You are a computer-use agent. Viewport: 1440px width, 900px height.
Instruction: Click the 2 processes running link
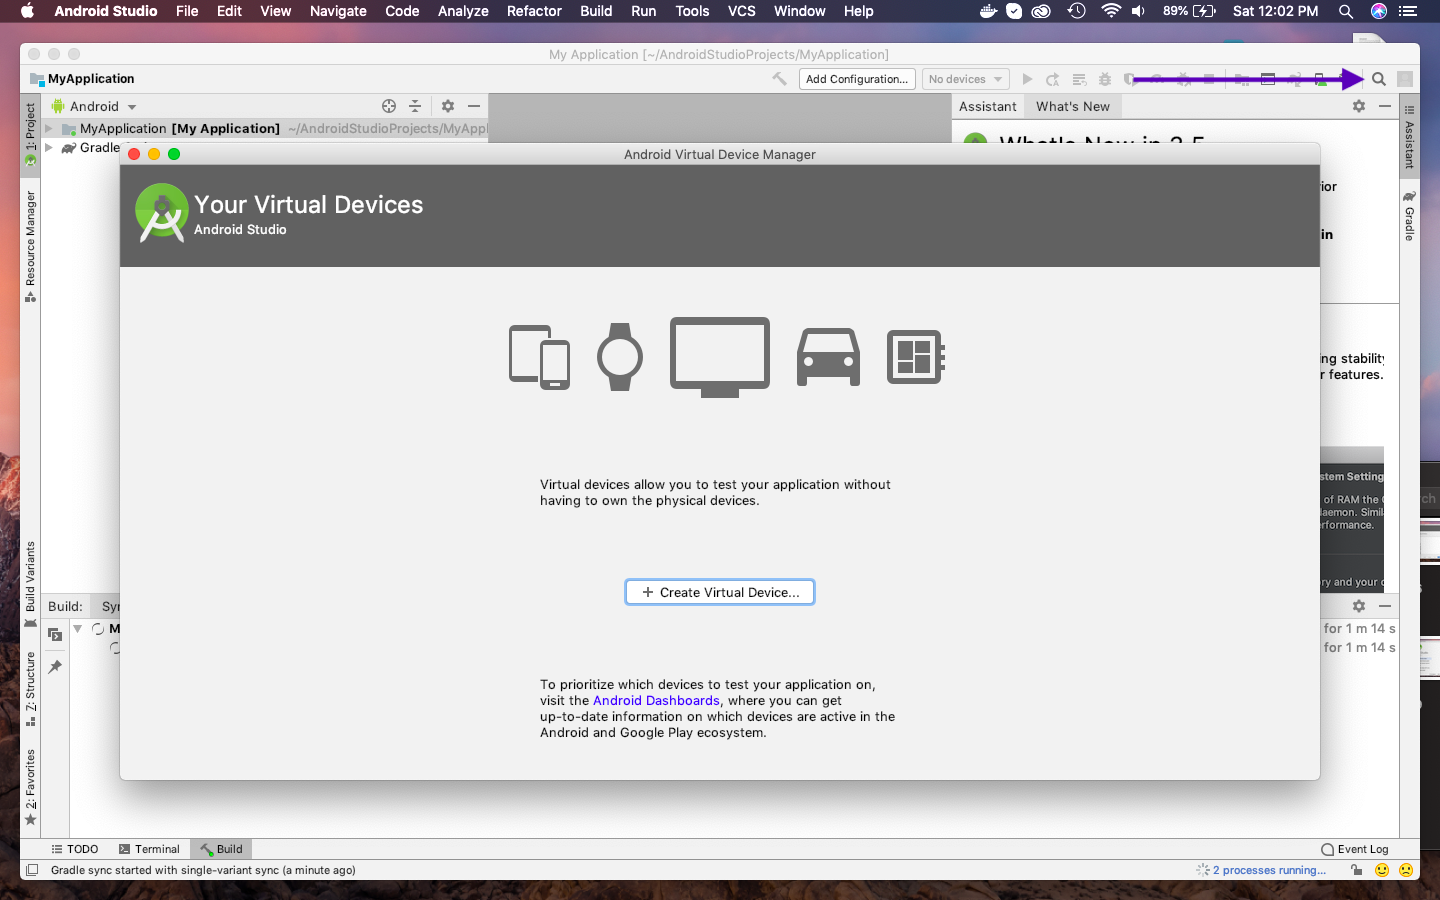pyautogui.click(x=1269, y=870)
